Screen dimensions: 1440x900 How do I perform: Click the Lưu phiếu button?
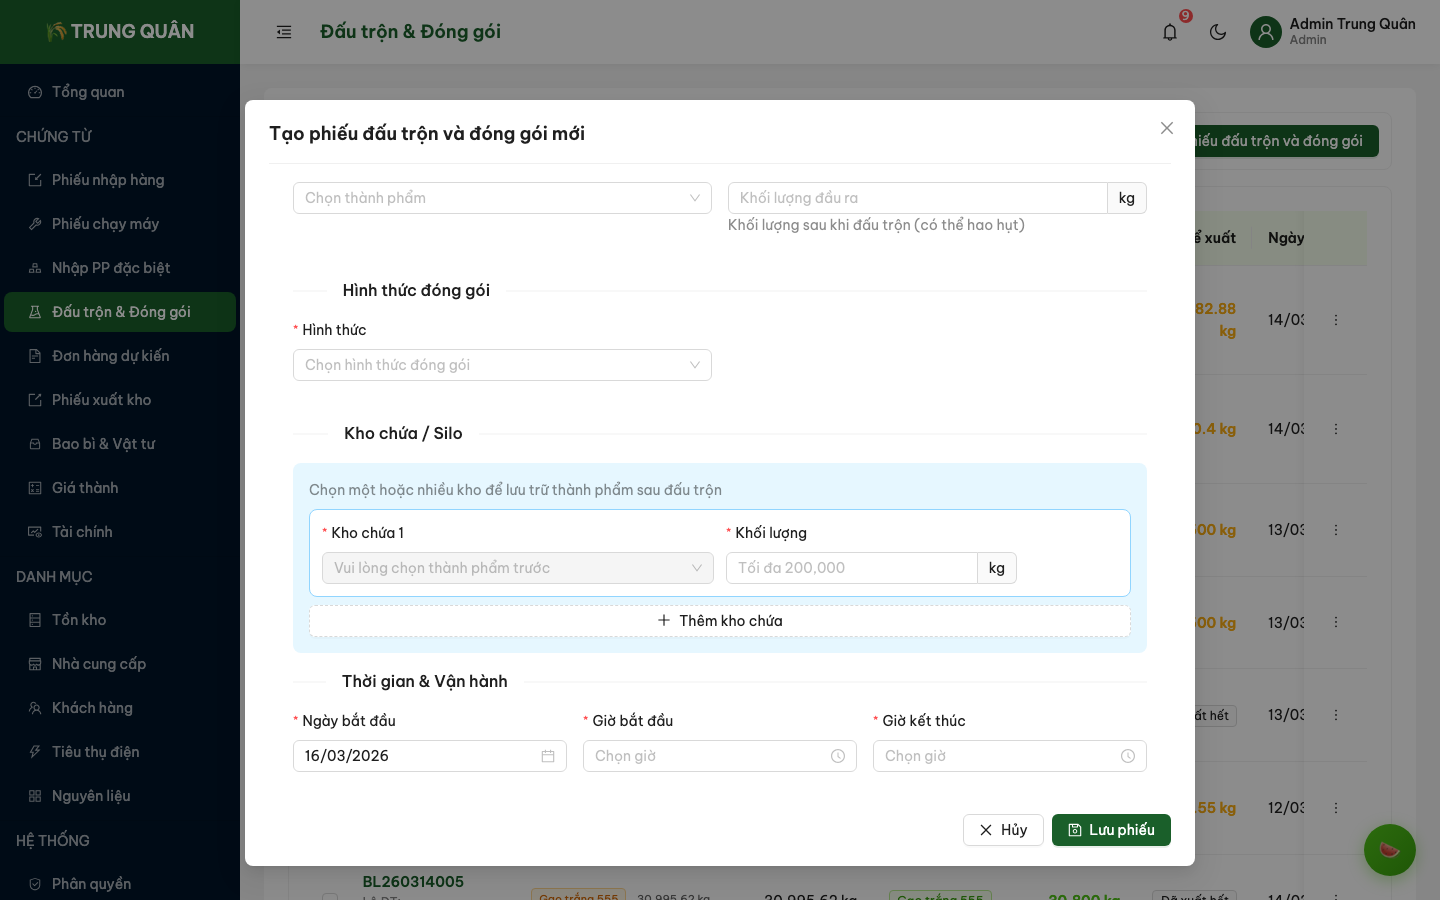1111,830
